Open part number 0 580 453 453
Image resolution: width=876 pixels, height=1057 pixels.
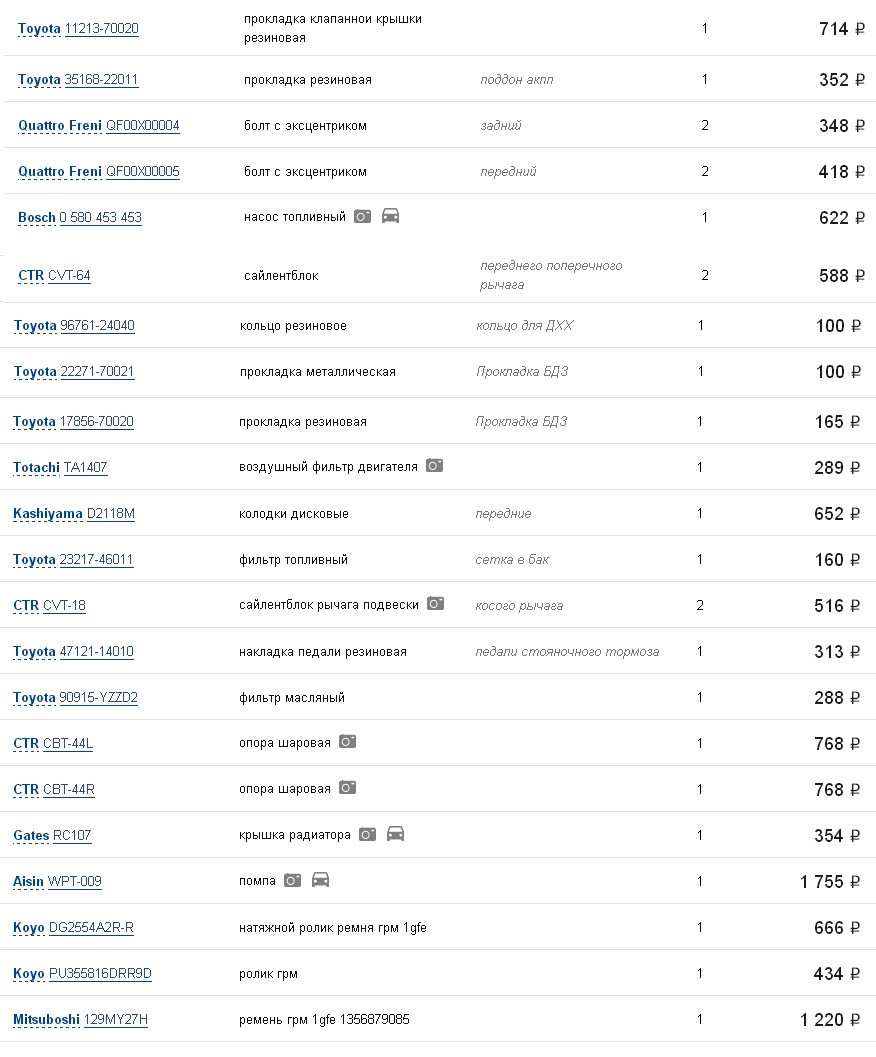point(100,218)
